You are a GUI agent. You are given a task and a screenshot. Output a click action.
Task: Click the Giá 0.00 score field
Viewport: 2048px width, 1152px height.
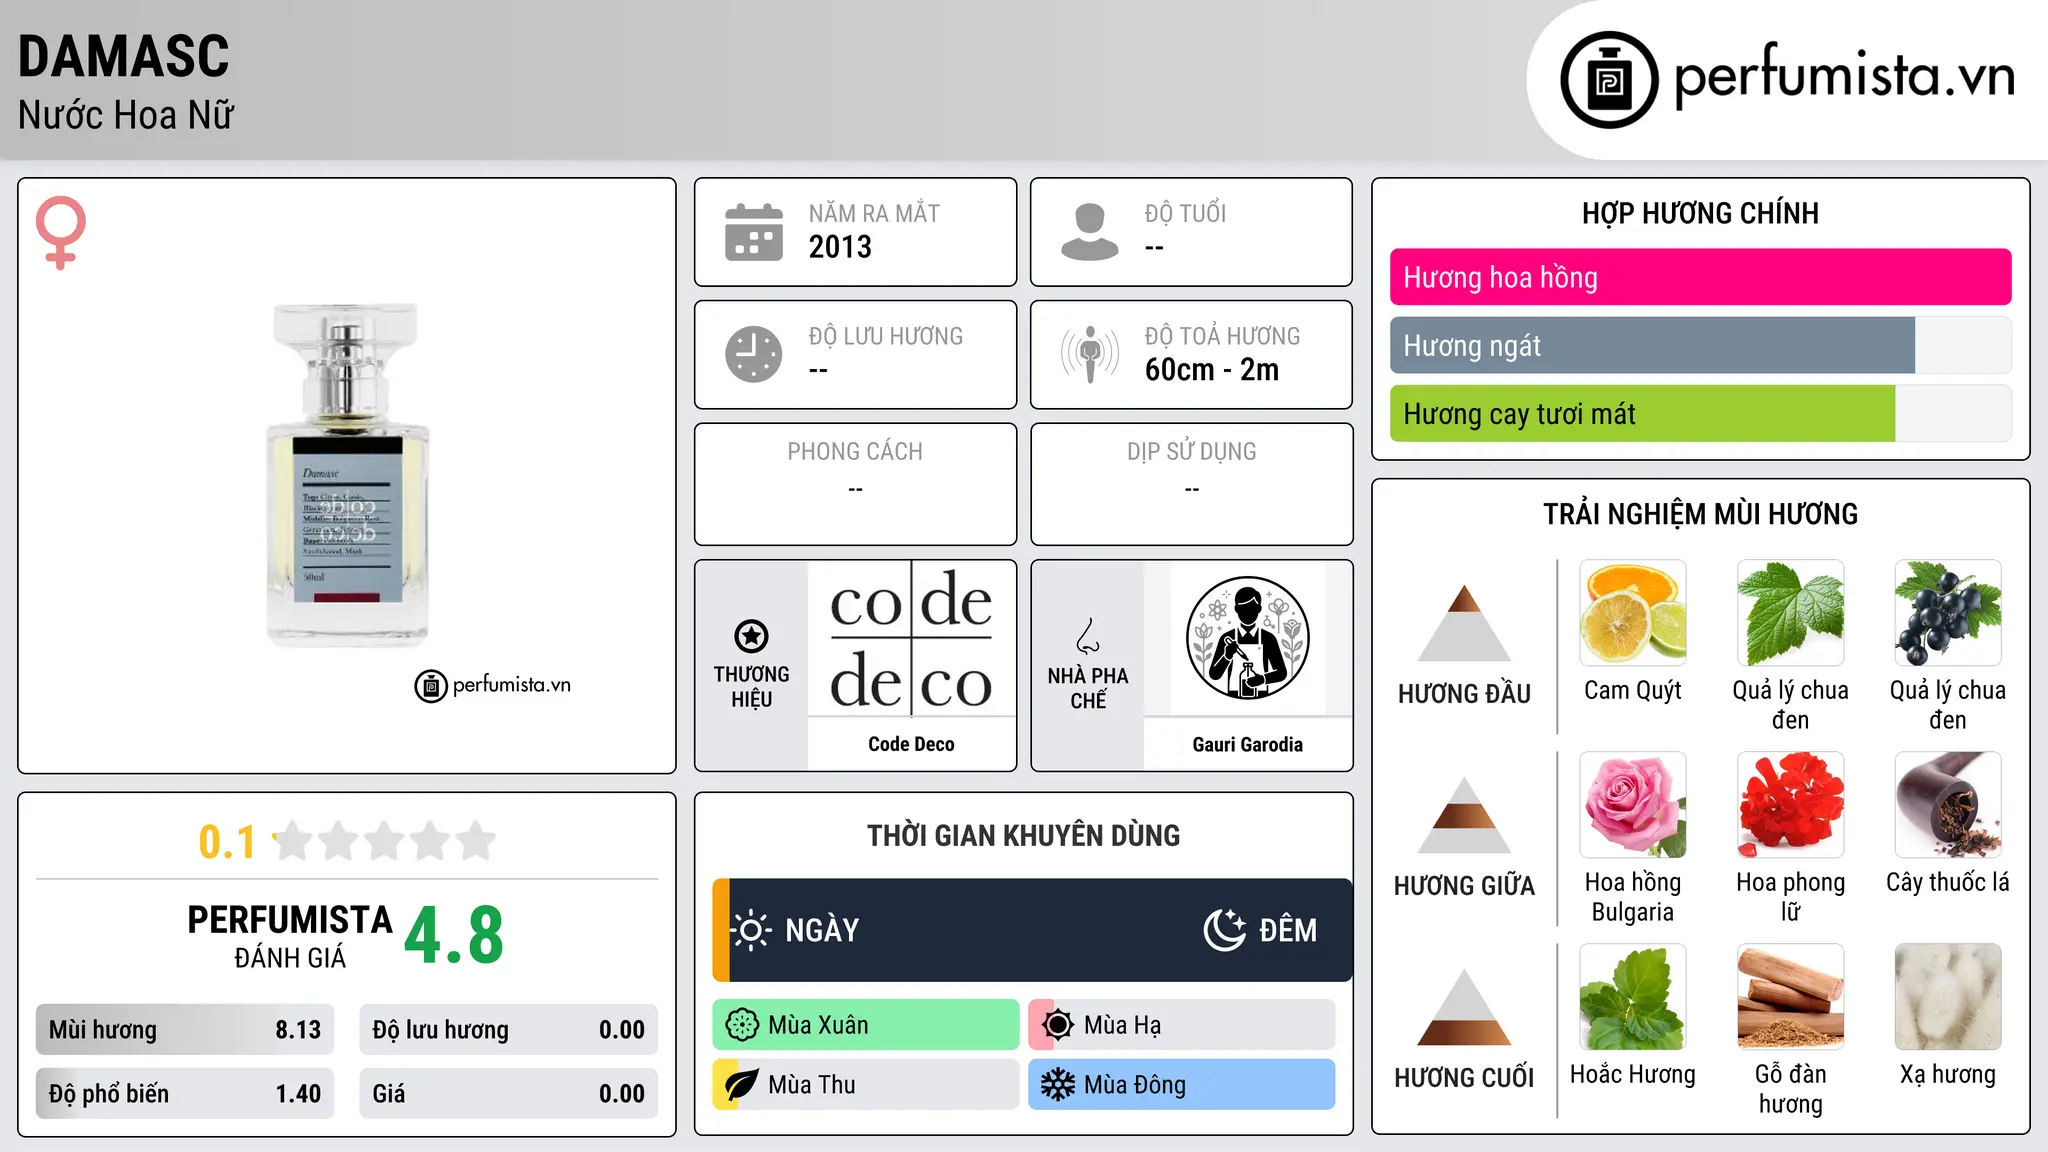tap(508, 1094)
